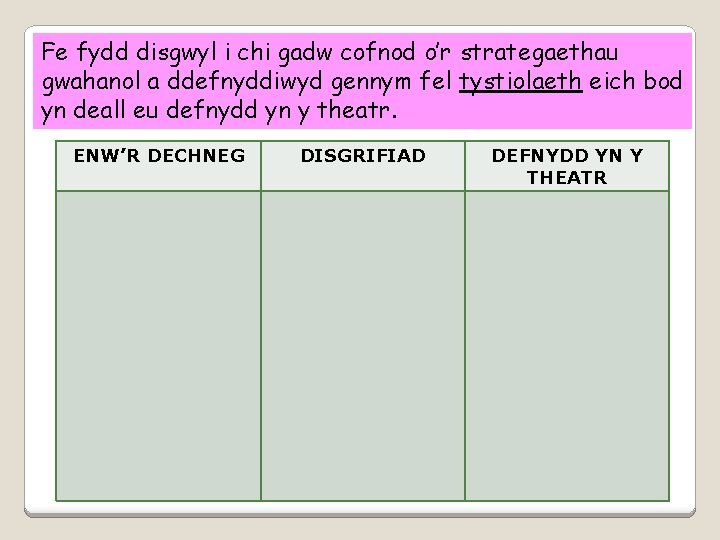720x540 pixels.
Task: Click the empty cell under DEFNYDD YN Y THEATR
Action: pyautogui.click(x=567, y=346)
